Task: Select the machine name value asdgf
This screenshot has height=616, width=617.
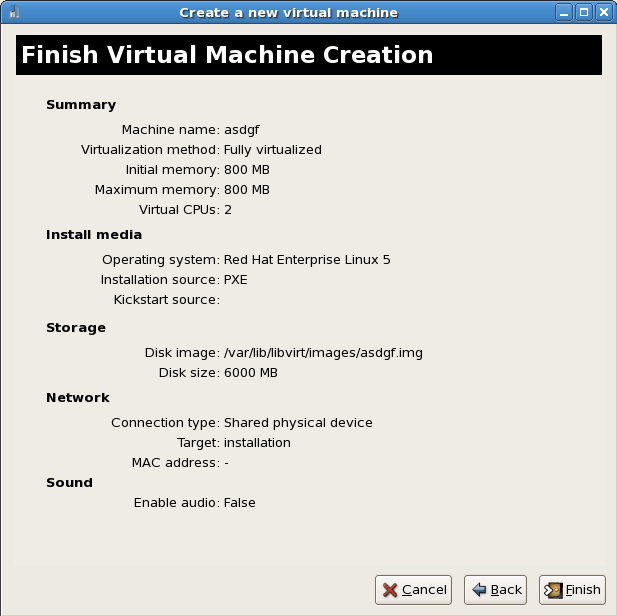Action: click(x=242, y=129)
